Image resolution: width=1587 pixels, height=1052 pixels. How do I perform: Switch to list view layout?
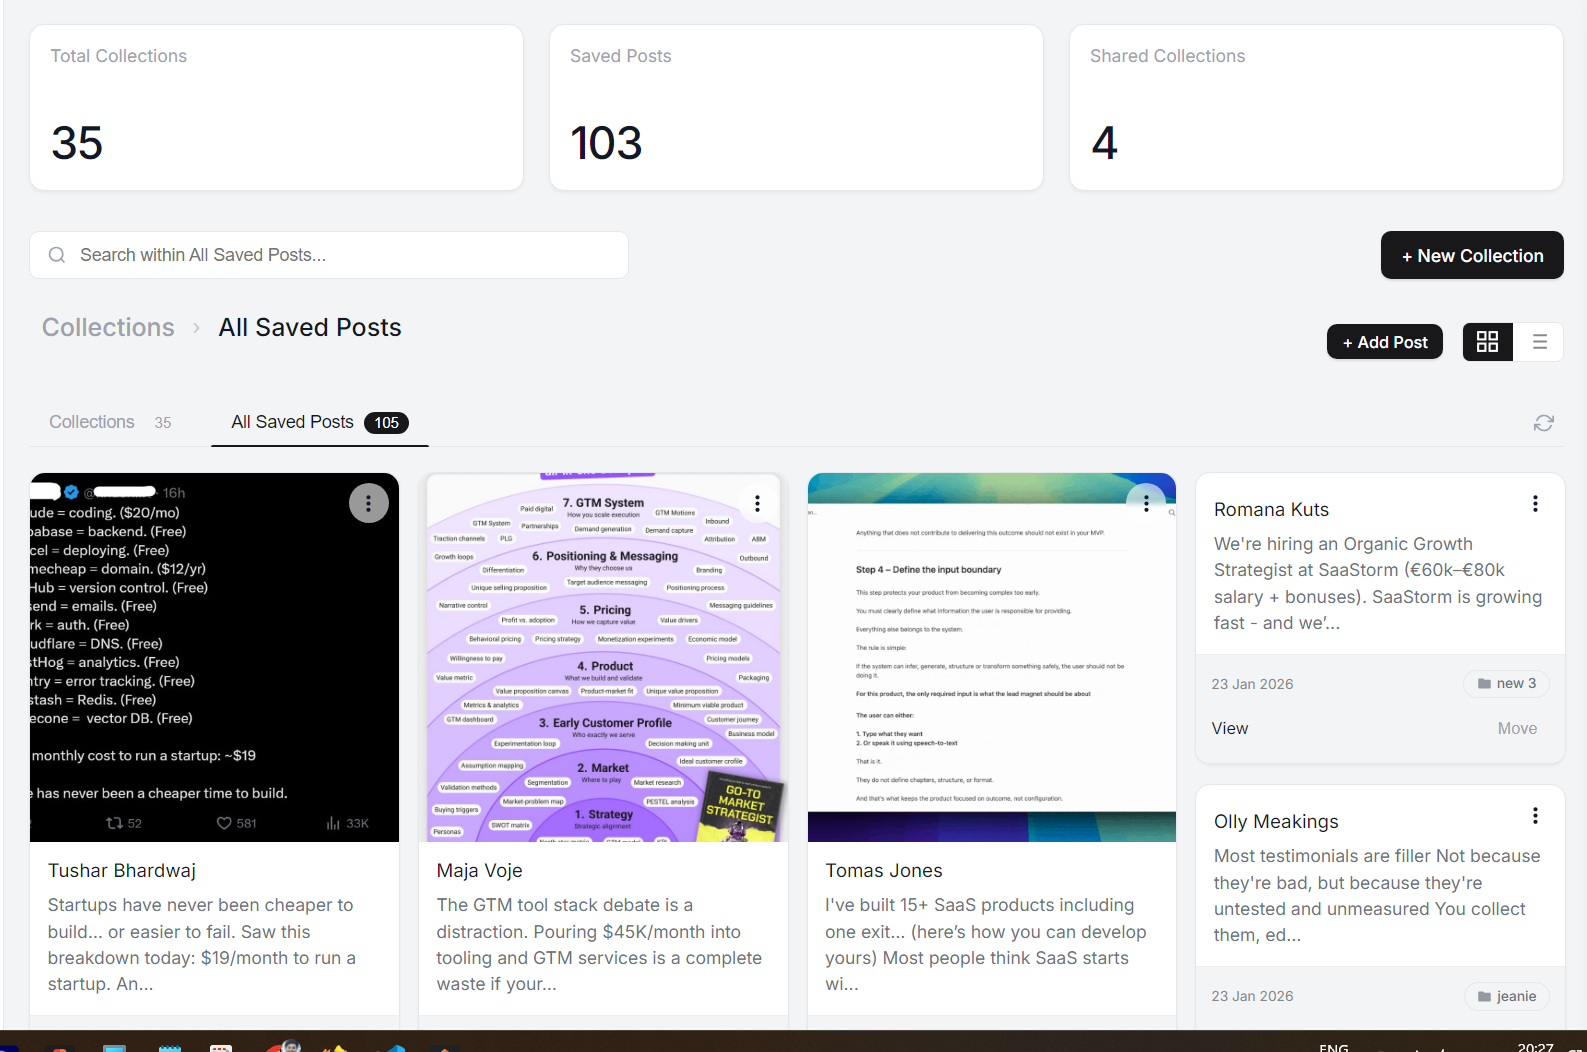click(x=1539, y=342)
